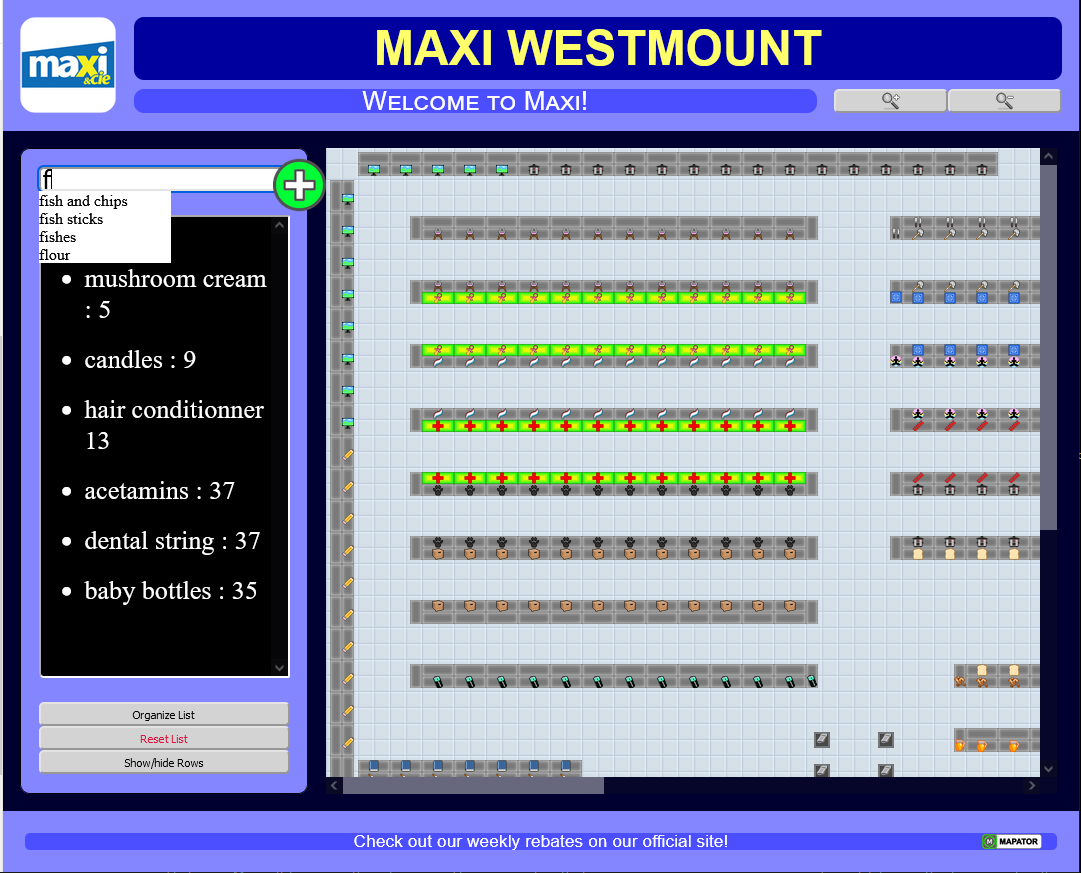
Task: Click first monitor icon on top shelf
Action: pos(374,170)
